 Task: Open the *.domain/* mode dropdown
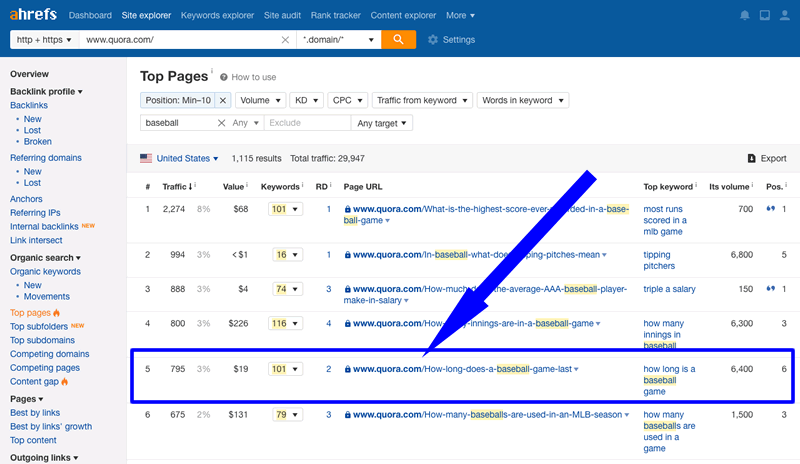(339, 39)
